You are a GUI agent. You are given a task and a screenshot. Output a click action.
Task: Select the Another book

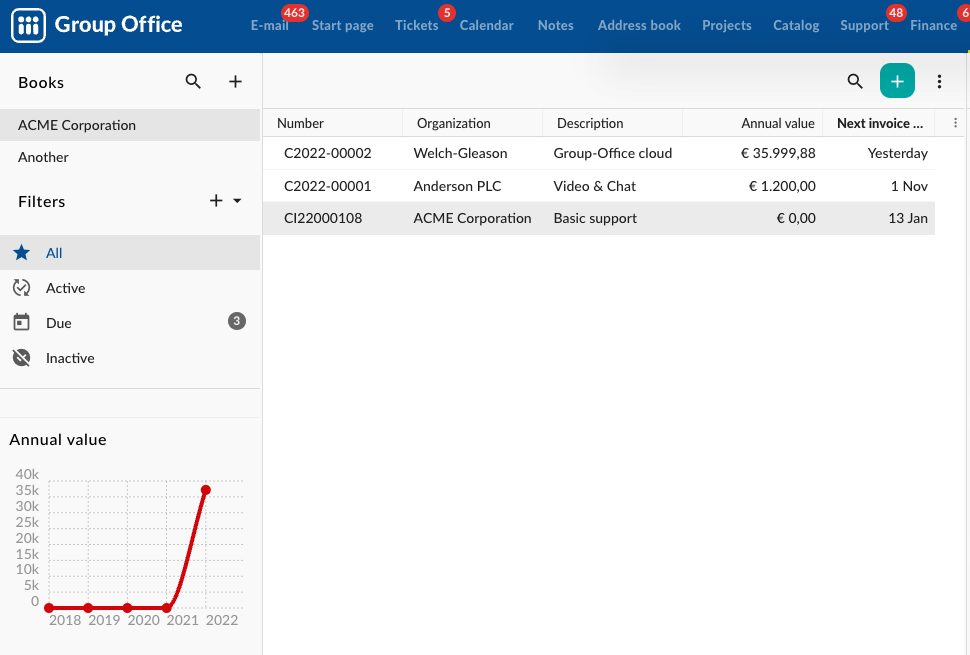(x=43, y=157)
